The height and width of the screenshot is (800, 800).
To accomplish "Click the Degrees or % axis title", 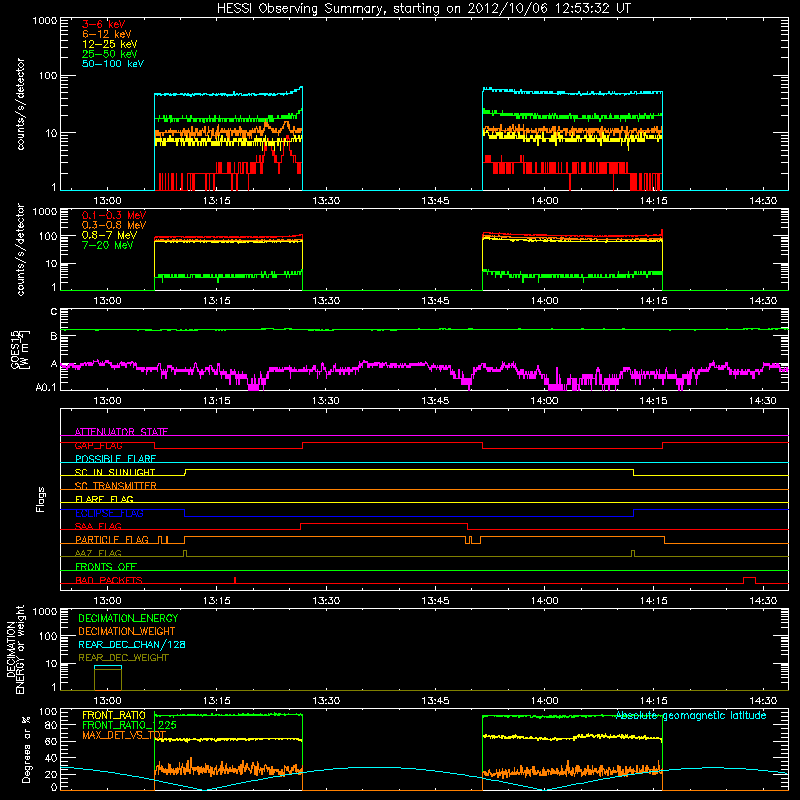I will click(26, 749).
